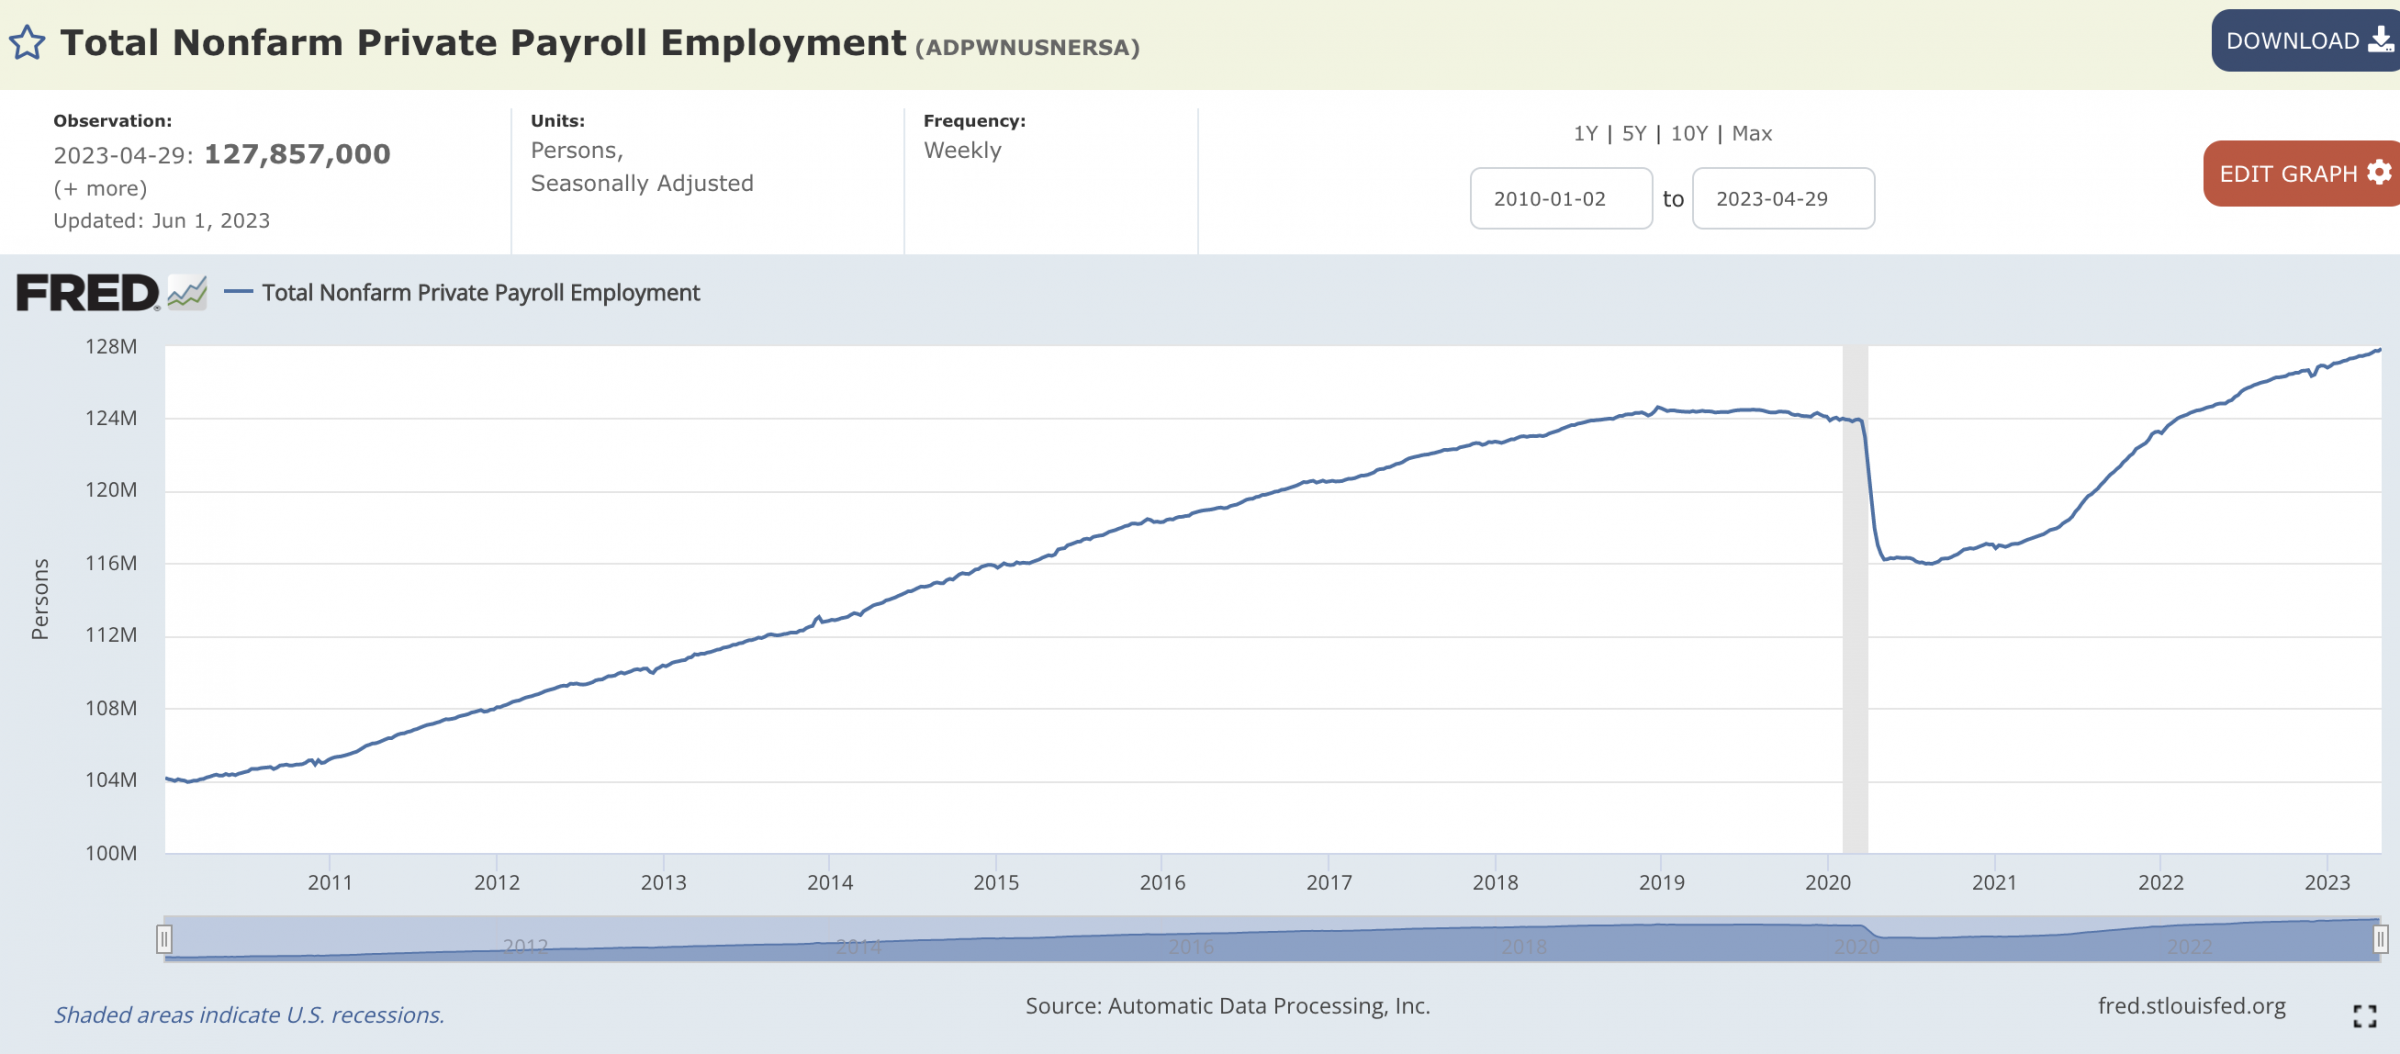The height and width of the screenshot is (1054, 2400).
Task: Click the download arrow icon in DOWNLOAD button
Action: coord(2382,40)
